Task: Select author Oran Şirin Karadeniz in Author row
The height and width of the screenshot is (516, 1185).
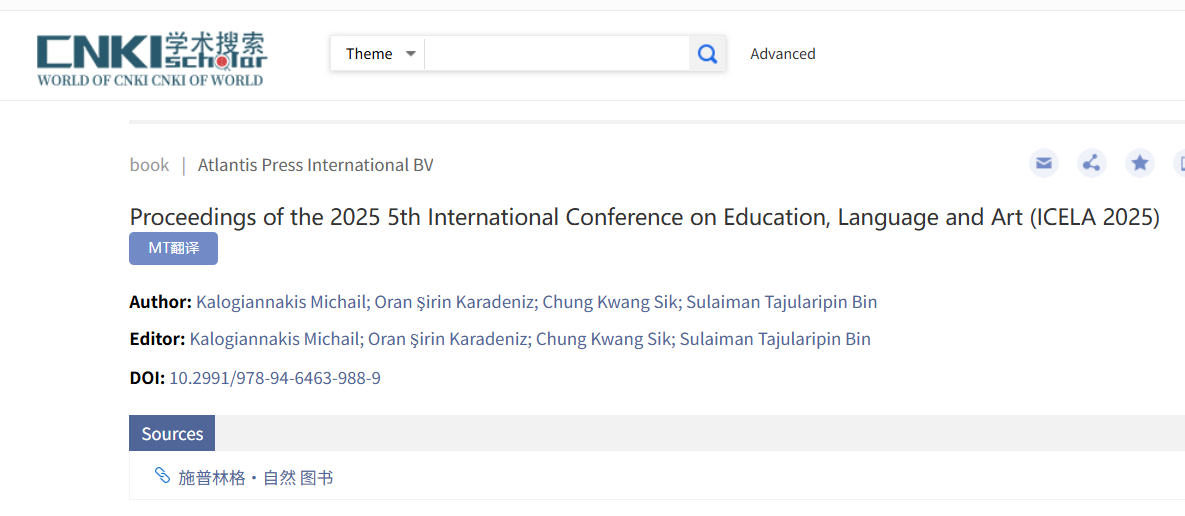Action: click(455, 302)
